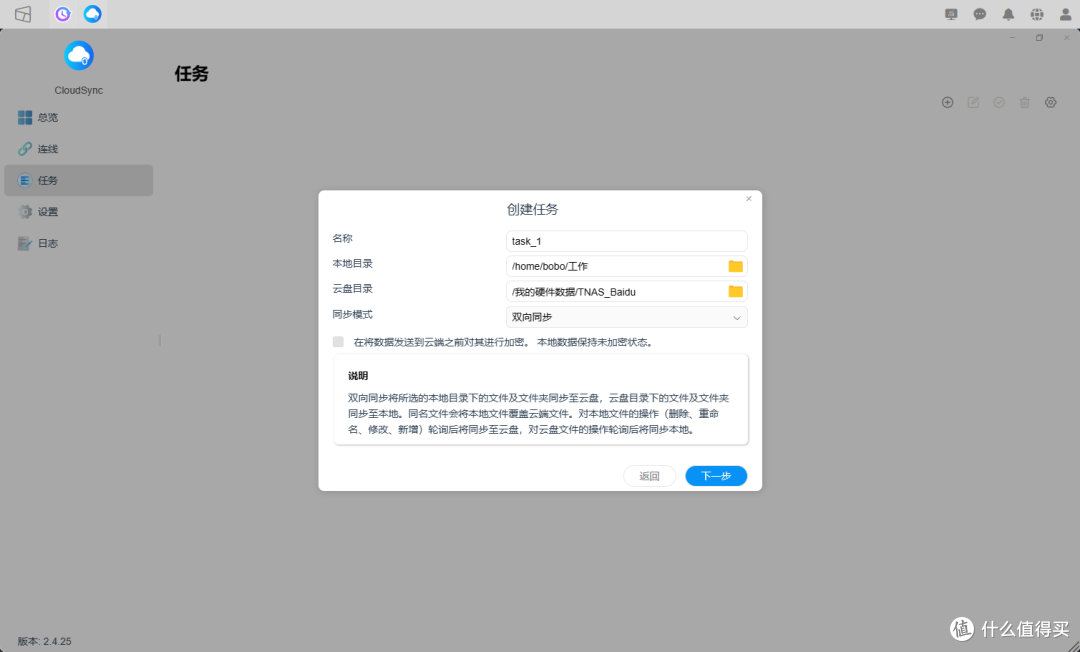Screen dimensions: 1080x652
Task: Click the checkmark circle toolbar icon
Action: 999,103
